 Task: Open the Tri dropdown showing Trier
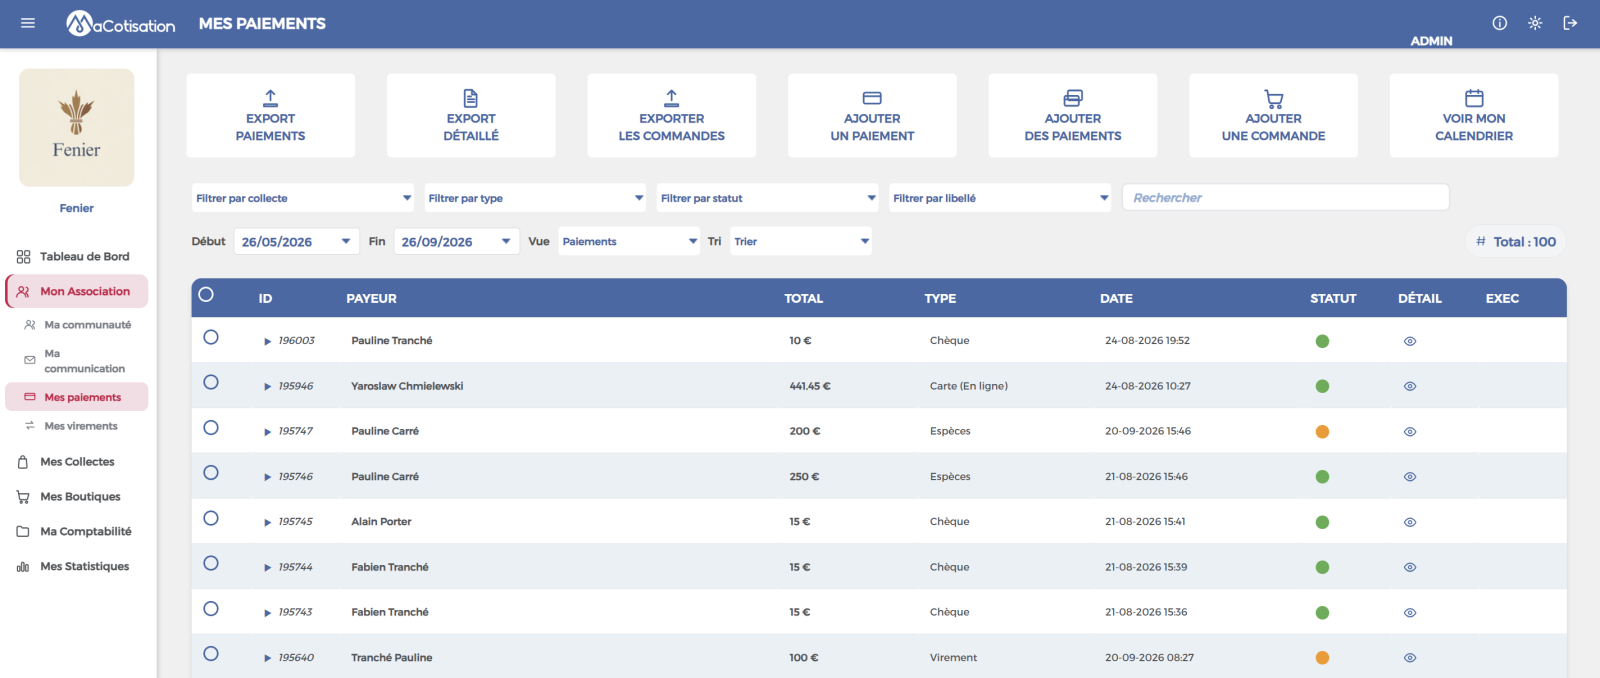tap(801, 241)
